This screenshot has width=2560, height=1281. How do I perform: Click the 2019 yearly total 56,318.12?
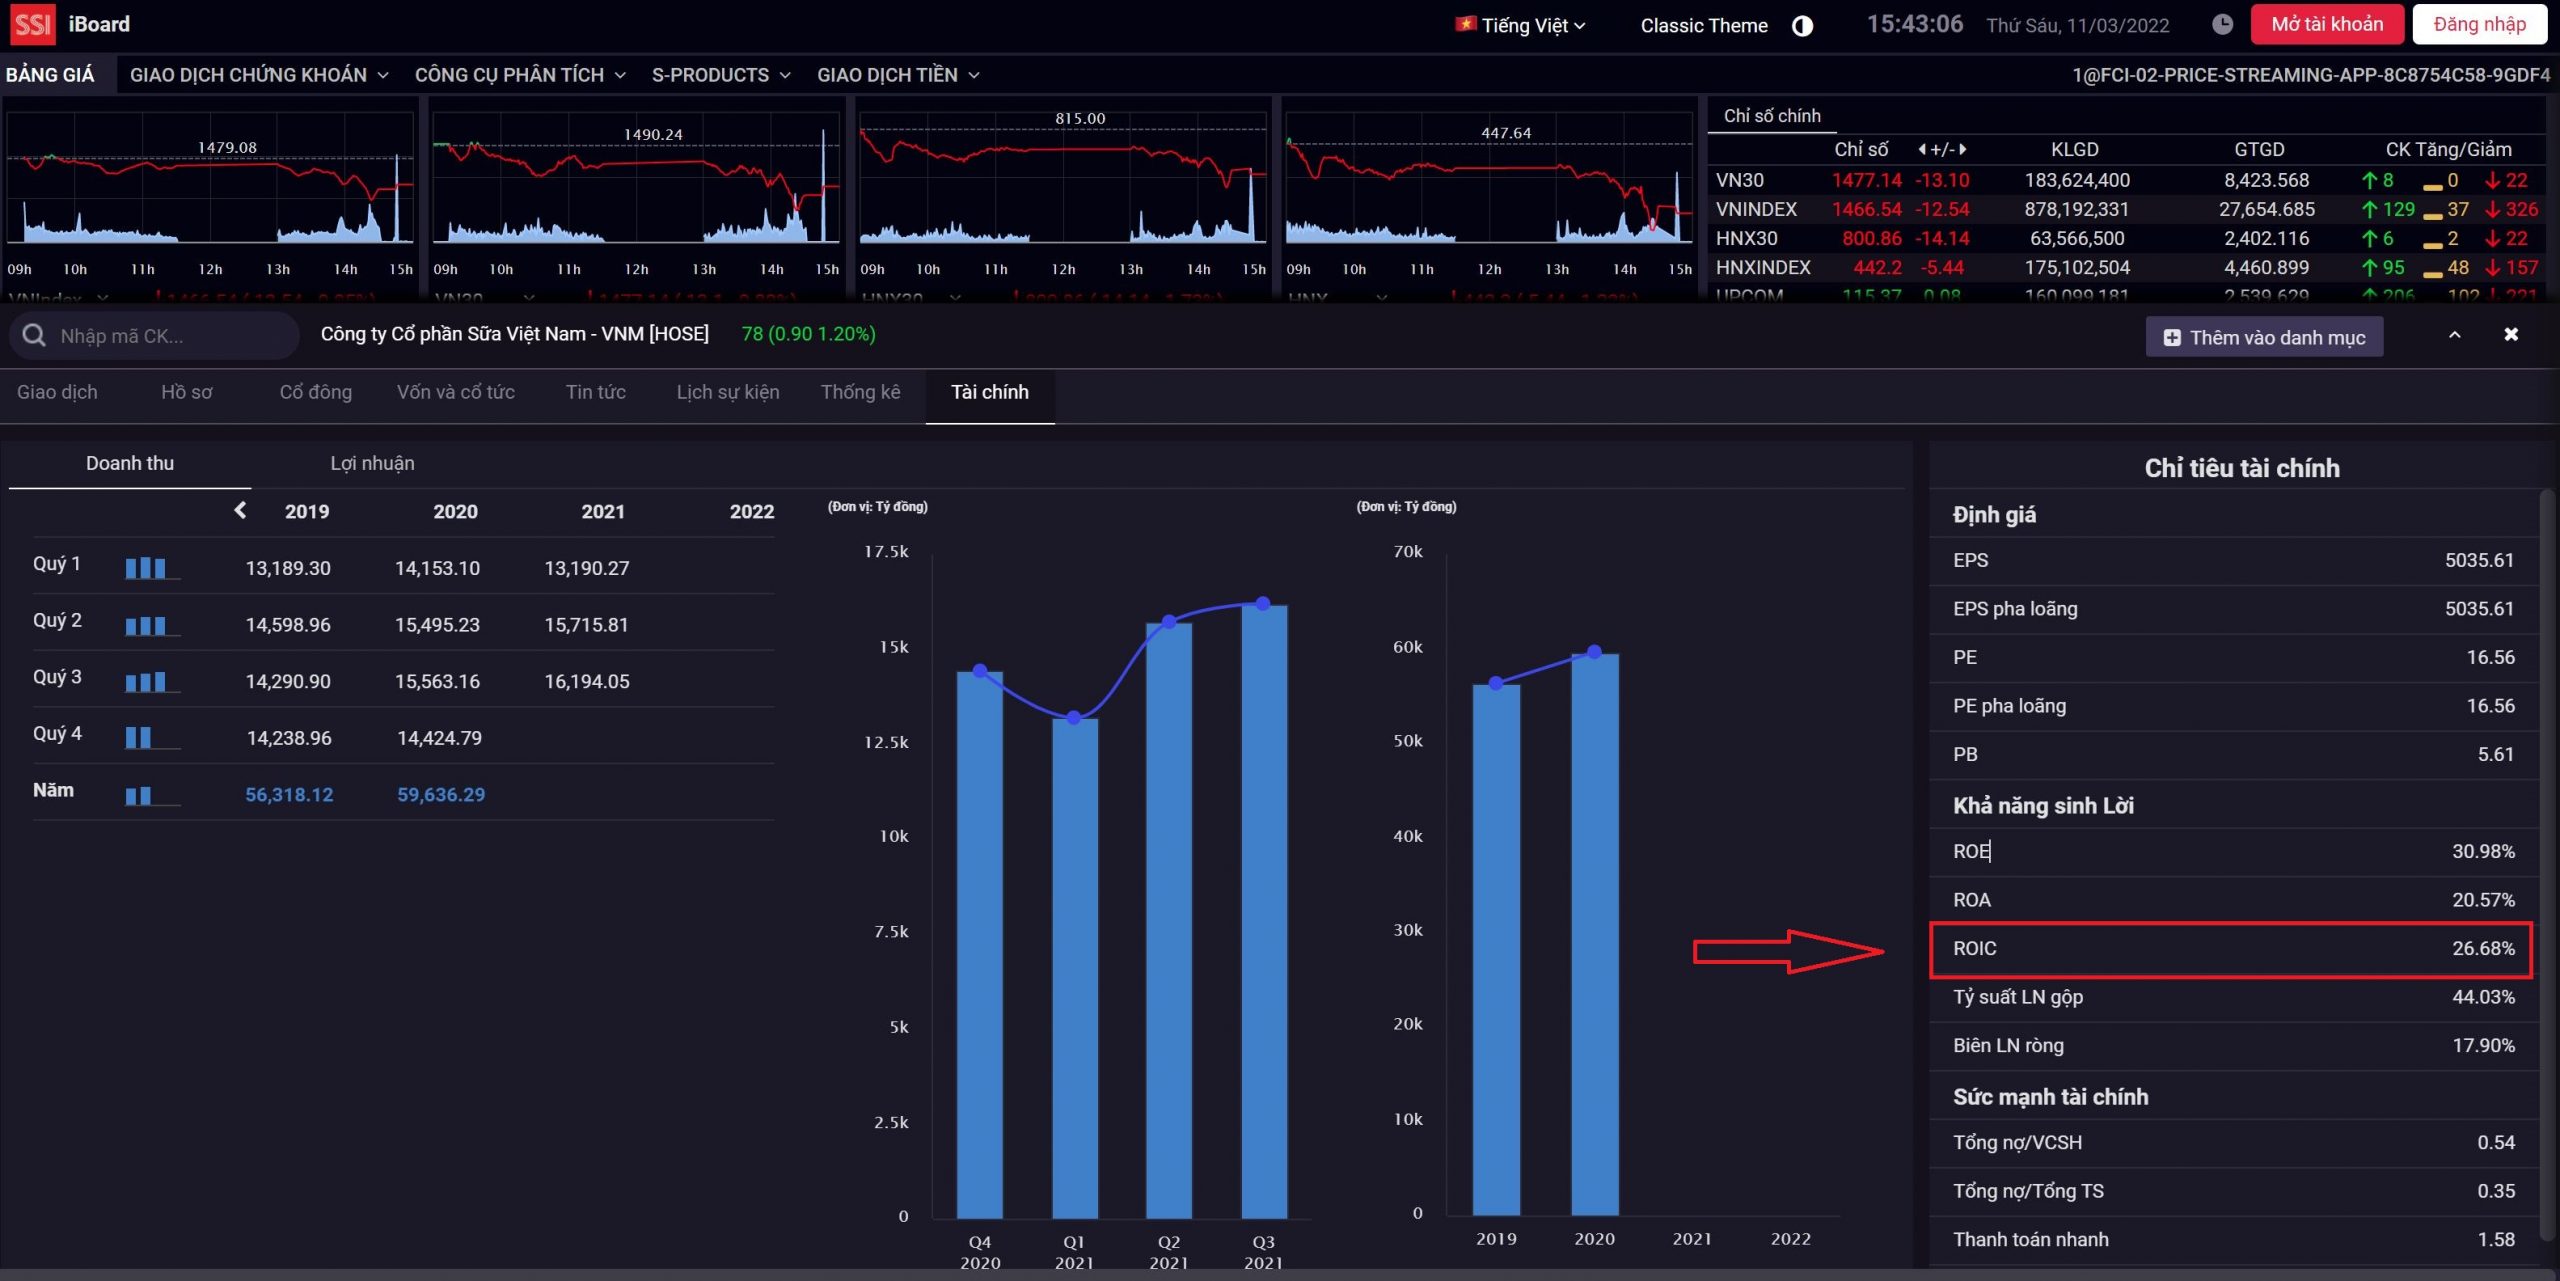click(x=289, y=795)
